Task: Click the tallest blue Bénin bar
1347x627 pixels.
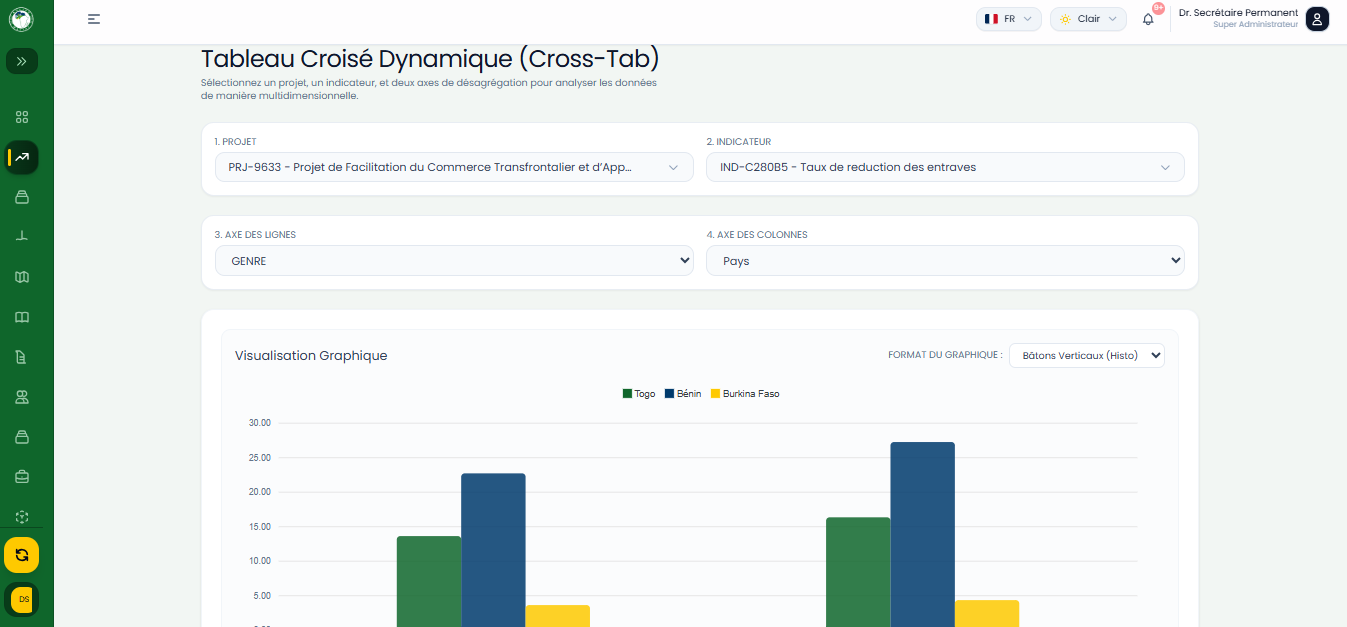Action: tap(922, 535)
